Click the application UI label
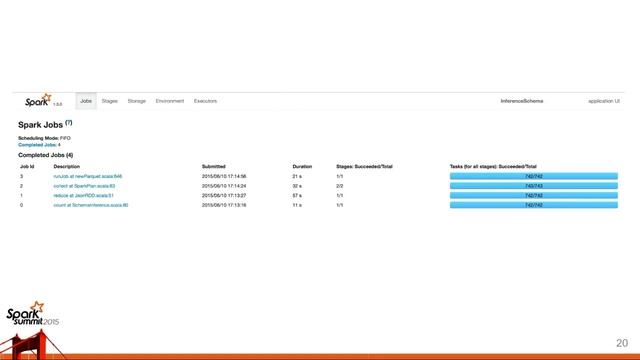 click(604, 101)
